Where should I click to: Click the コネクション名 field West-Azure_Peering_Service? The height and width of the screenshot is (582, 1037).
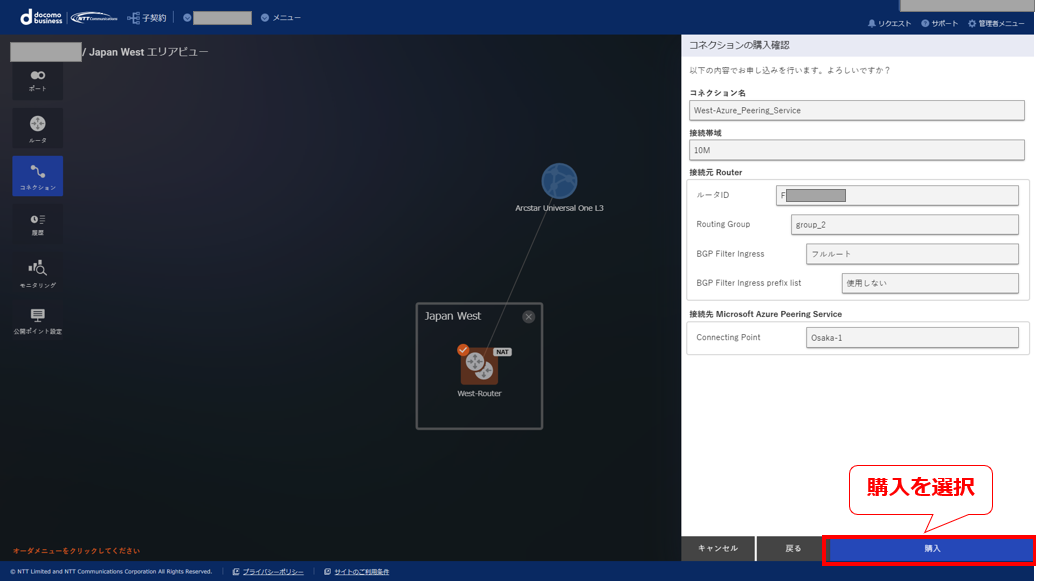tap(856, 110)
